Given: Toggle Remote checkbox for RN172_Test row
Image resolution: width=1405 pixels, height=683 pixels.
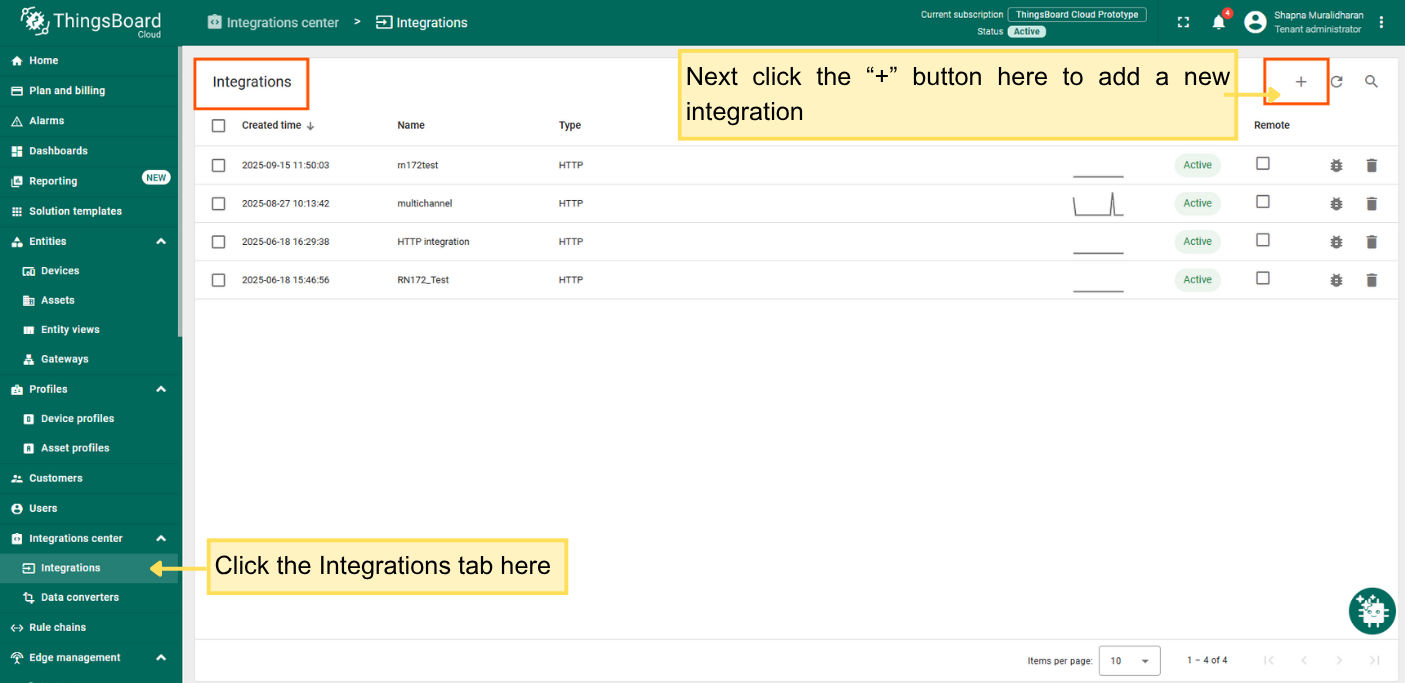Looking at the screenshot, I should (x=1262, y=278).
